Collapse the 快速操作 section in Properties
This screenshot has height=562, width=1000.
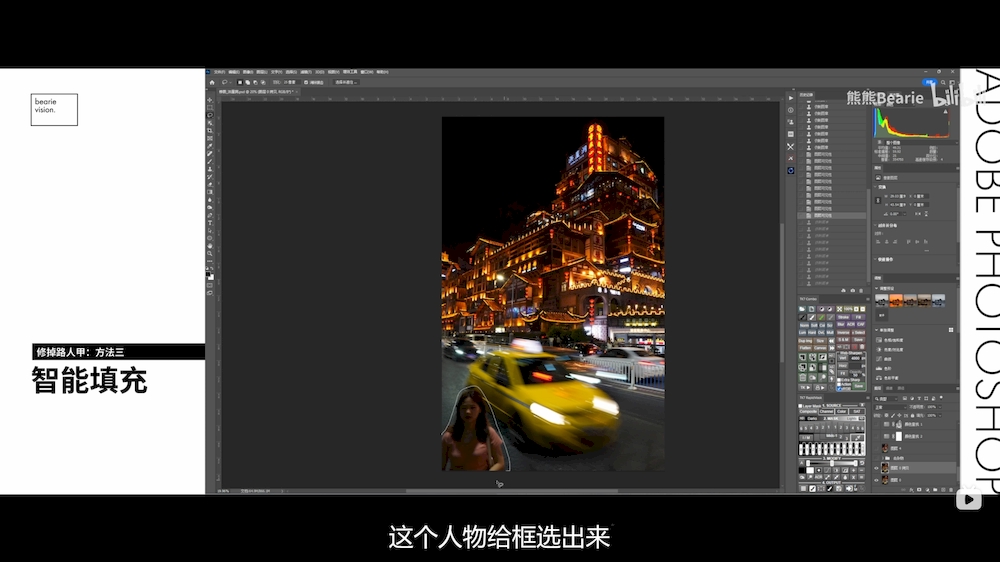tap(875, 259)
